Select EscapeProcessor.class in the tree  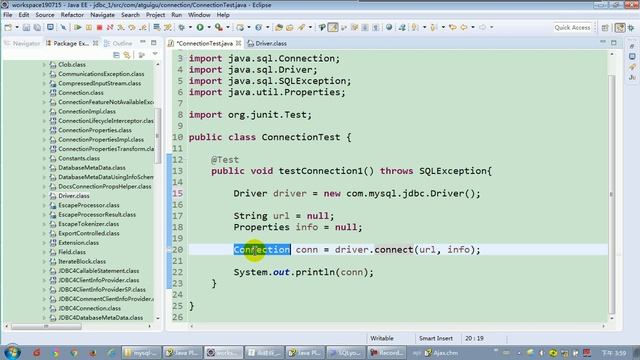pos(89,205)
